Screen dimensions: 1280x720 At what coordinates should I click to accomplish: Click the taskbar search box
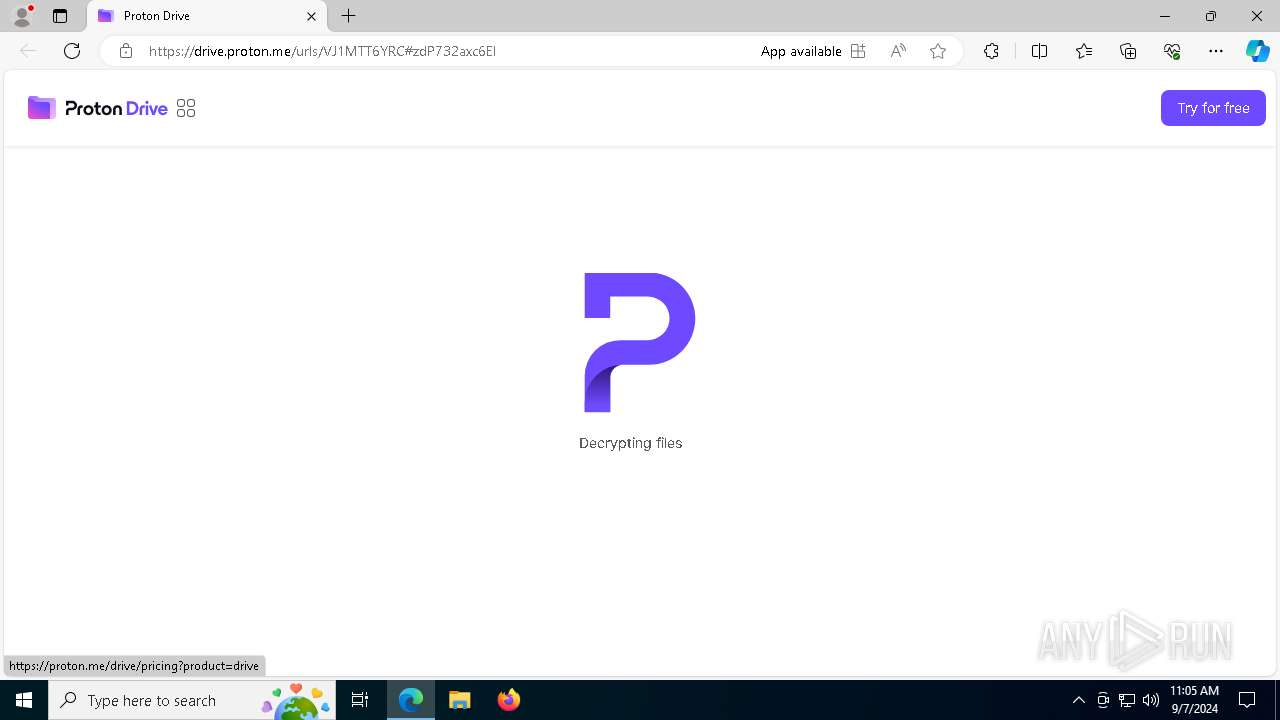192,700
